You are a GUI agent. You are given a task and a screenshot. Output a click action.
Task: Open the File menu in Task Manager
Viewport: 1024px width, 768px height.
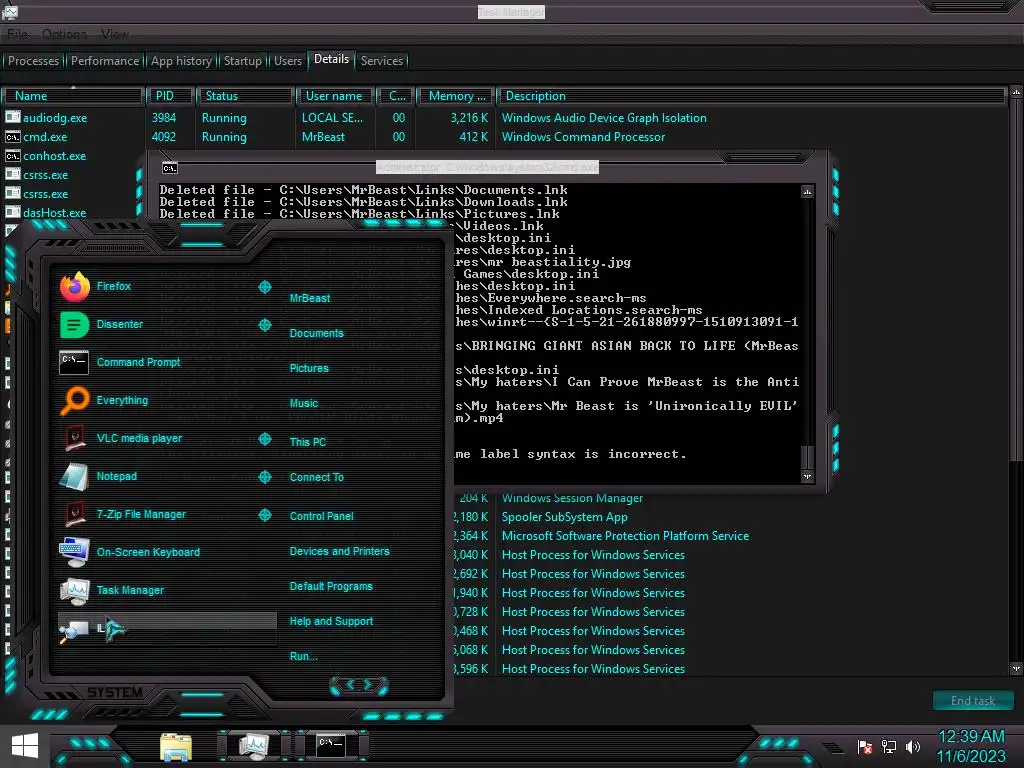[18, 34]
